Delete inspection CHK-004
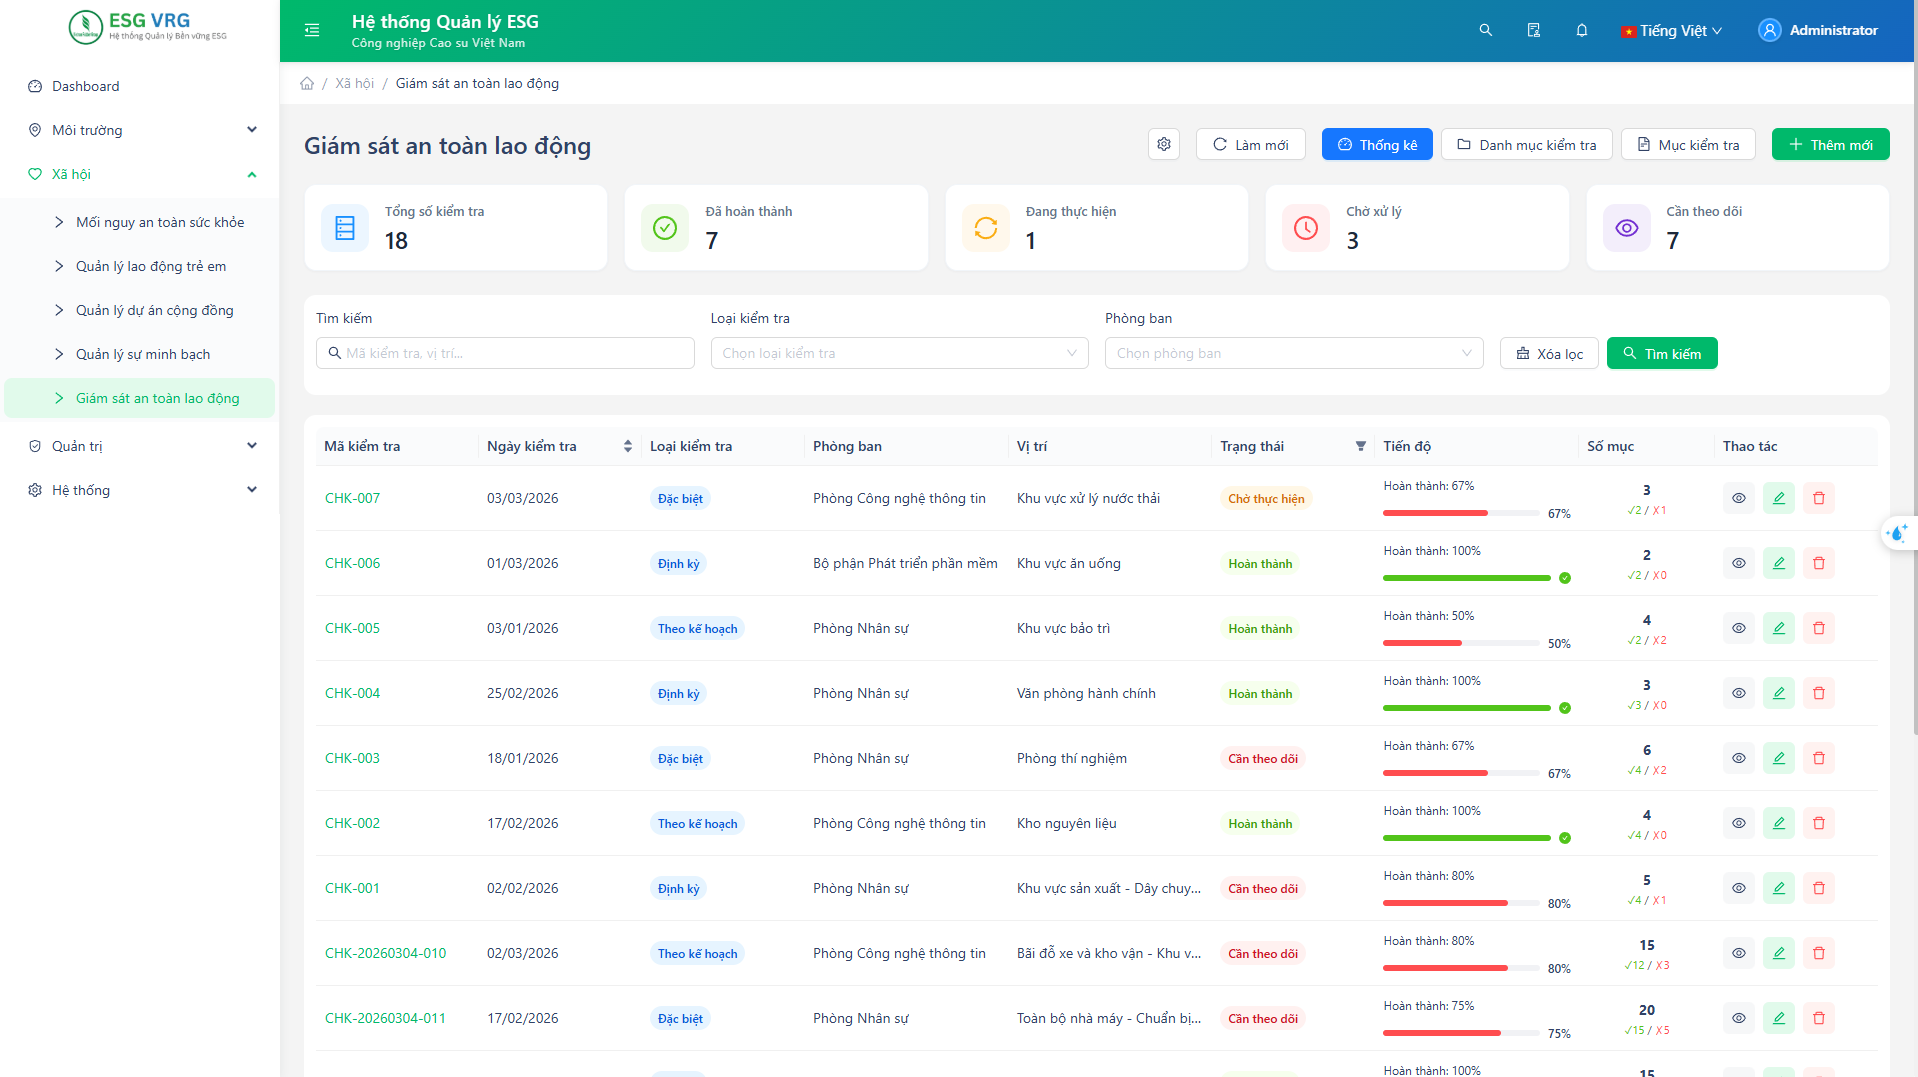The width and height of the screenshot is (1918, 1077). click(1819, 693)
